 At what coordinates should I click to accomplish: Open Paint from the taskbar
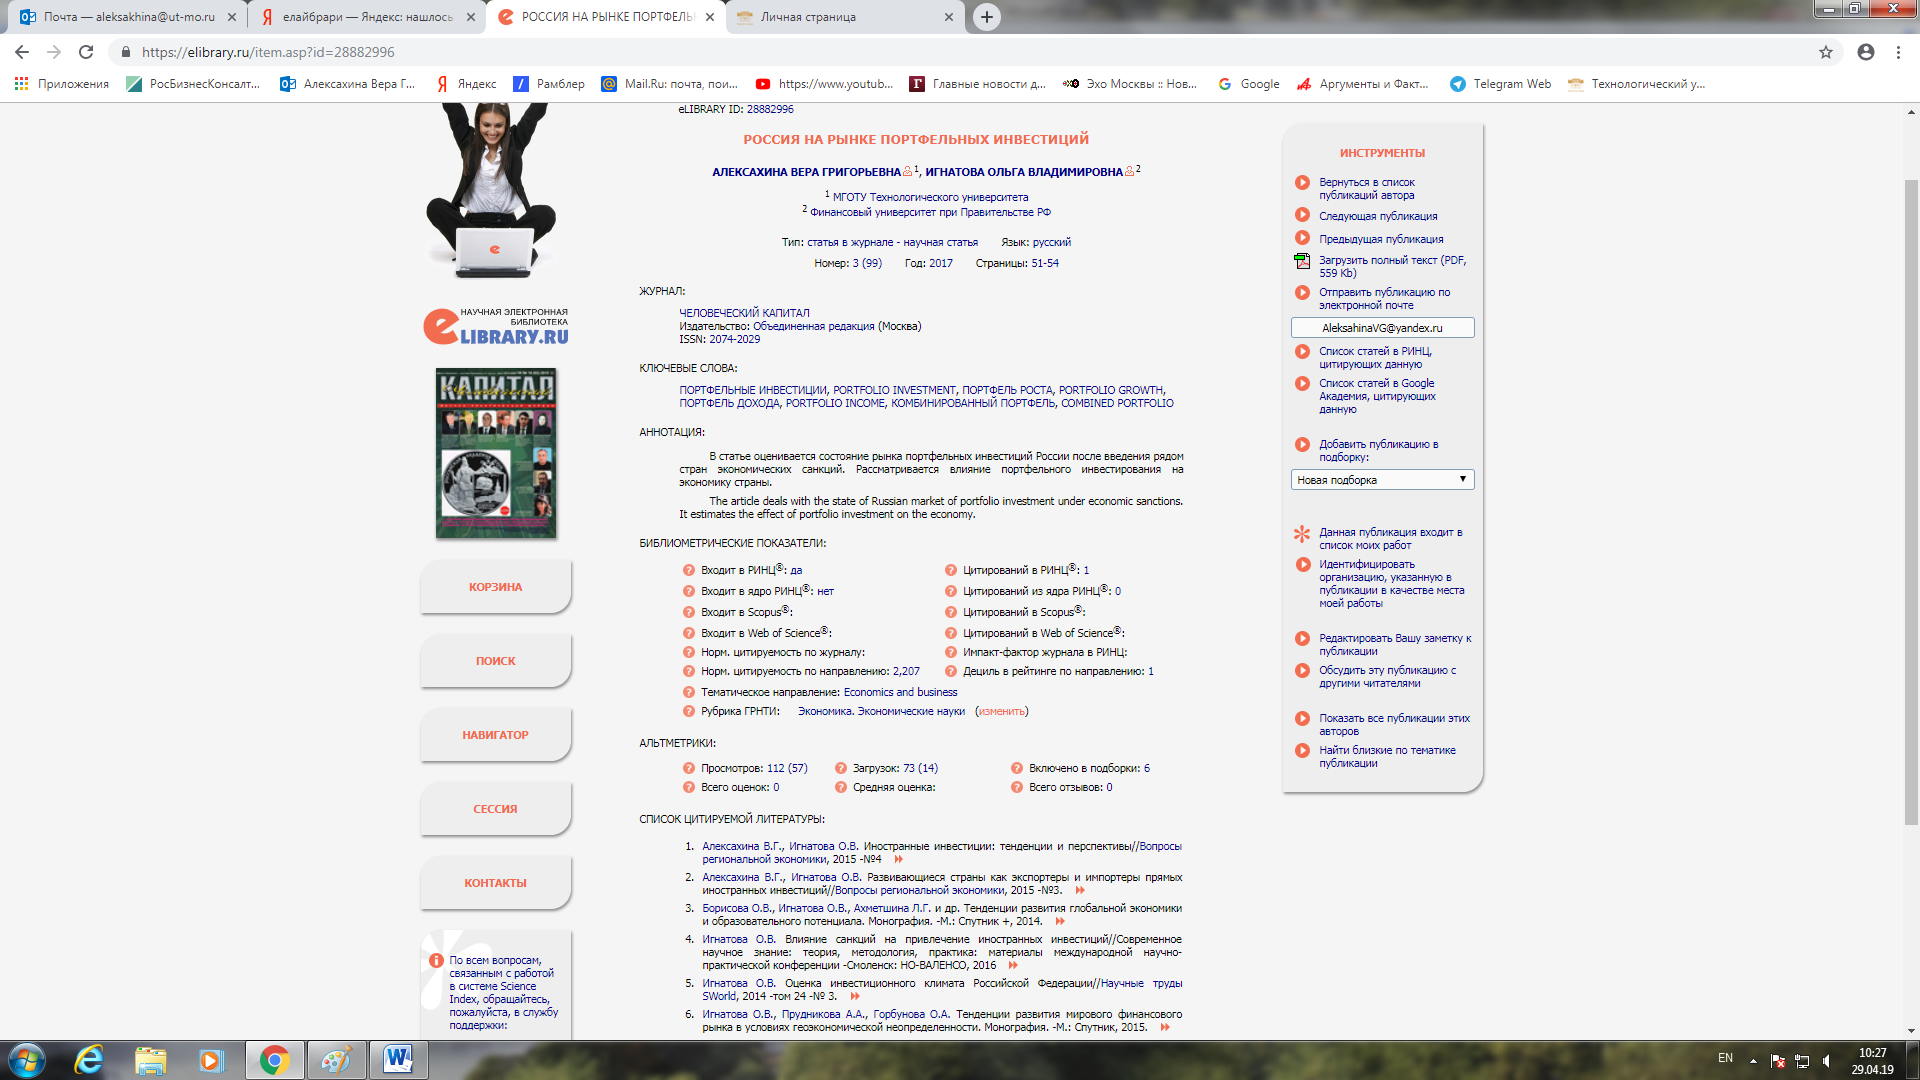(x=335, y=1060)
